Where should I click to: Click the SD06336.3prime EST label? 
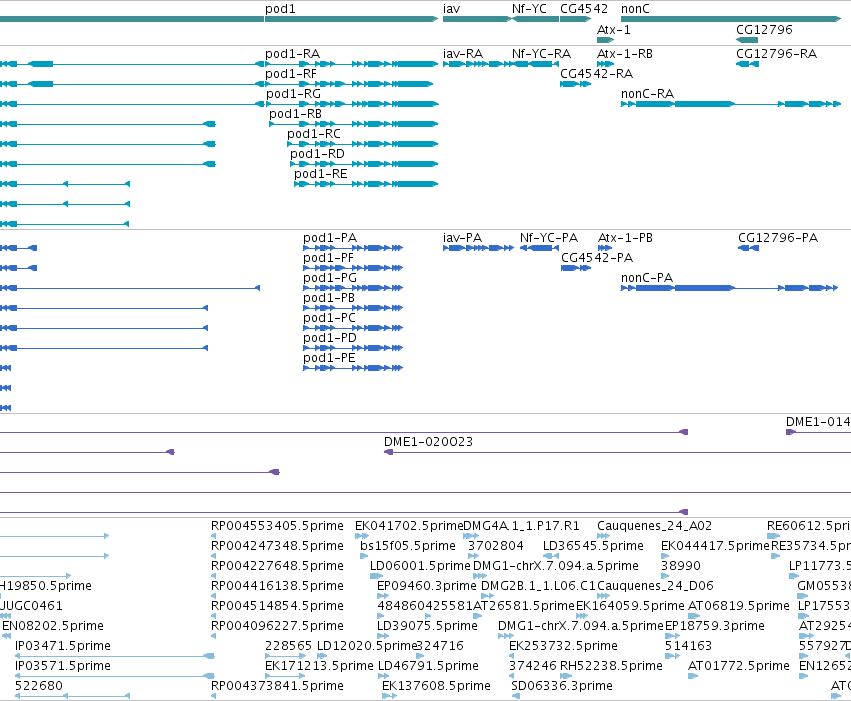click(562, 686)
